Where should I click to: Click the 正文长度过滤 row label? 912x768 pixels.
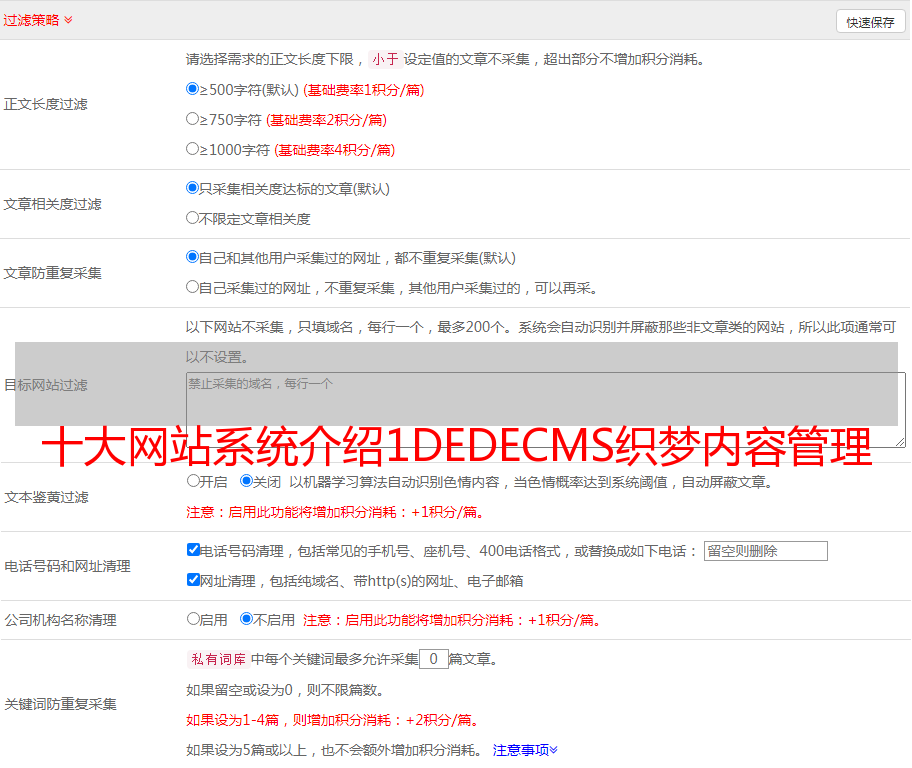click(45, 104)
